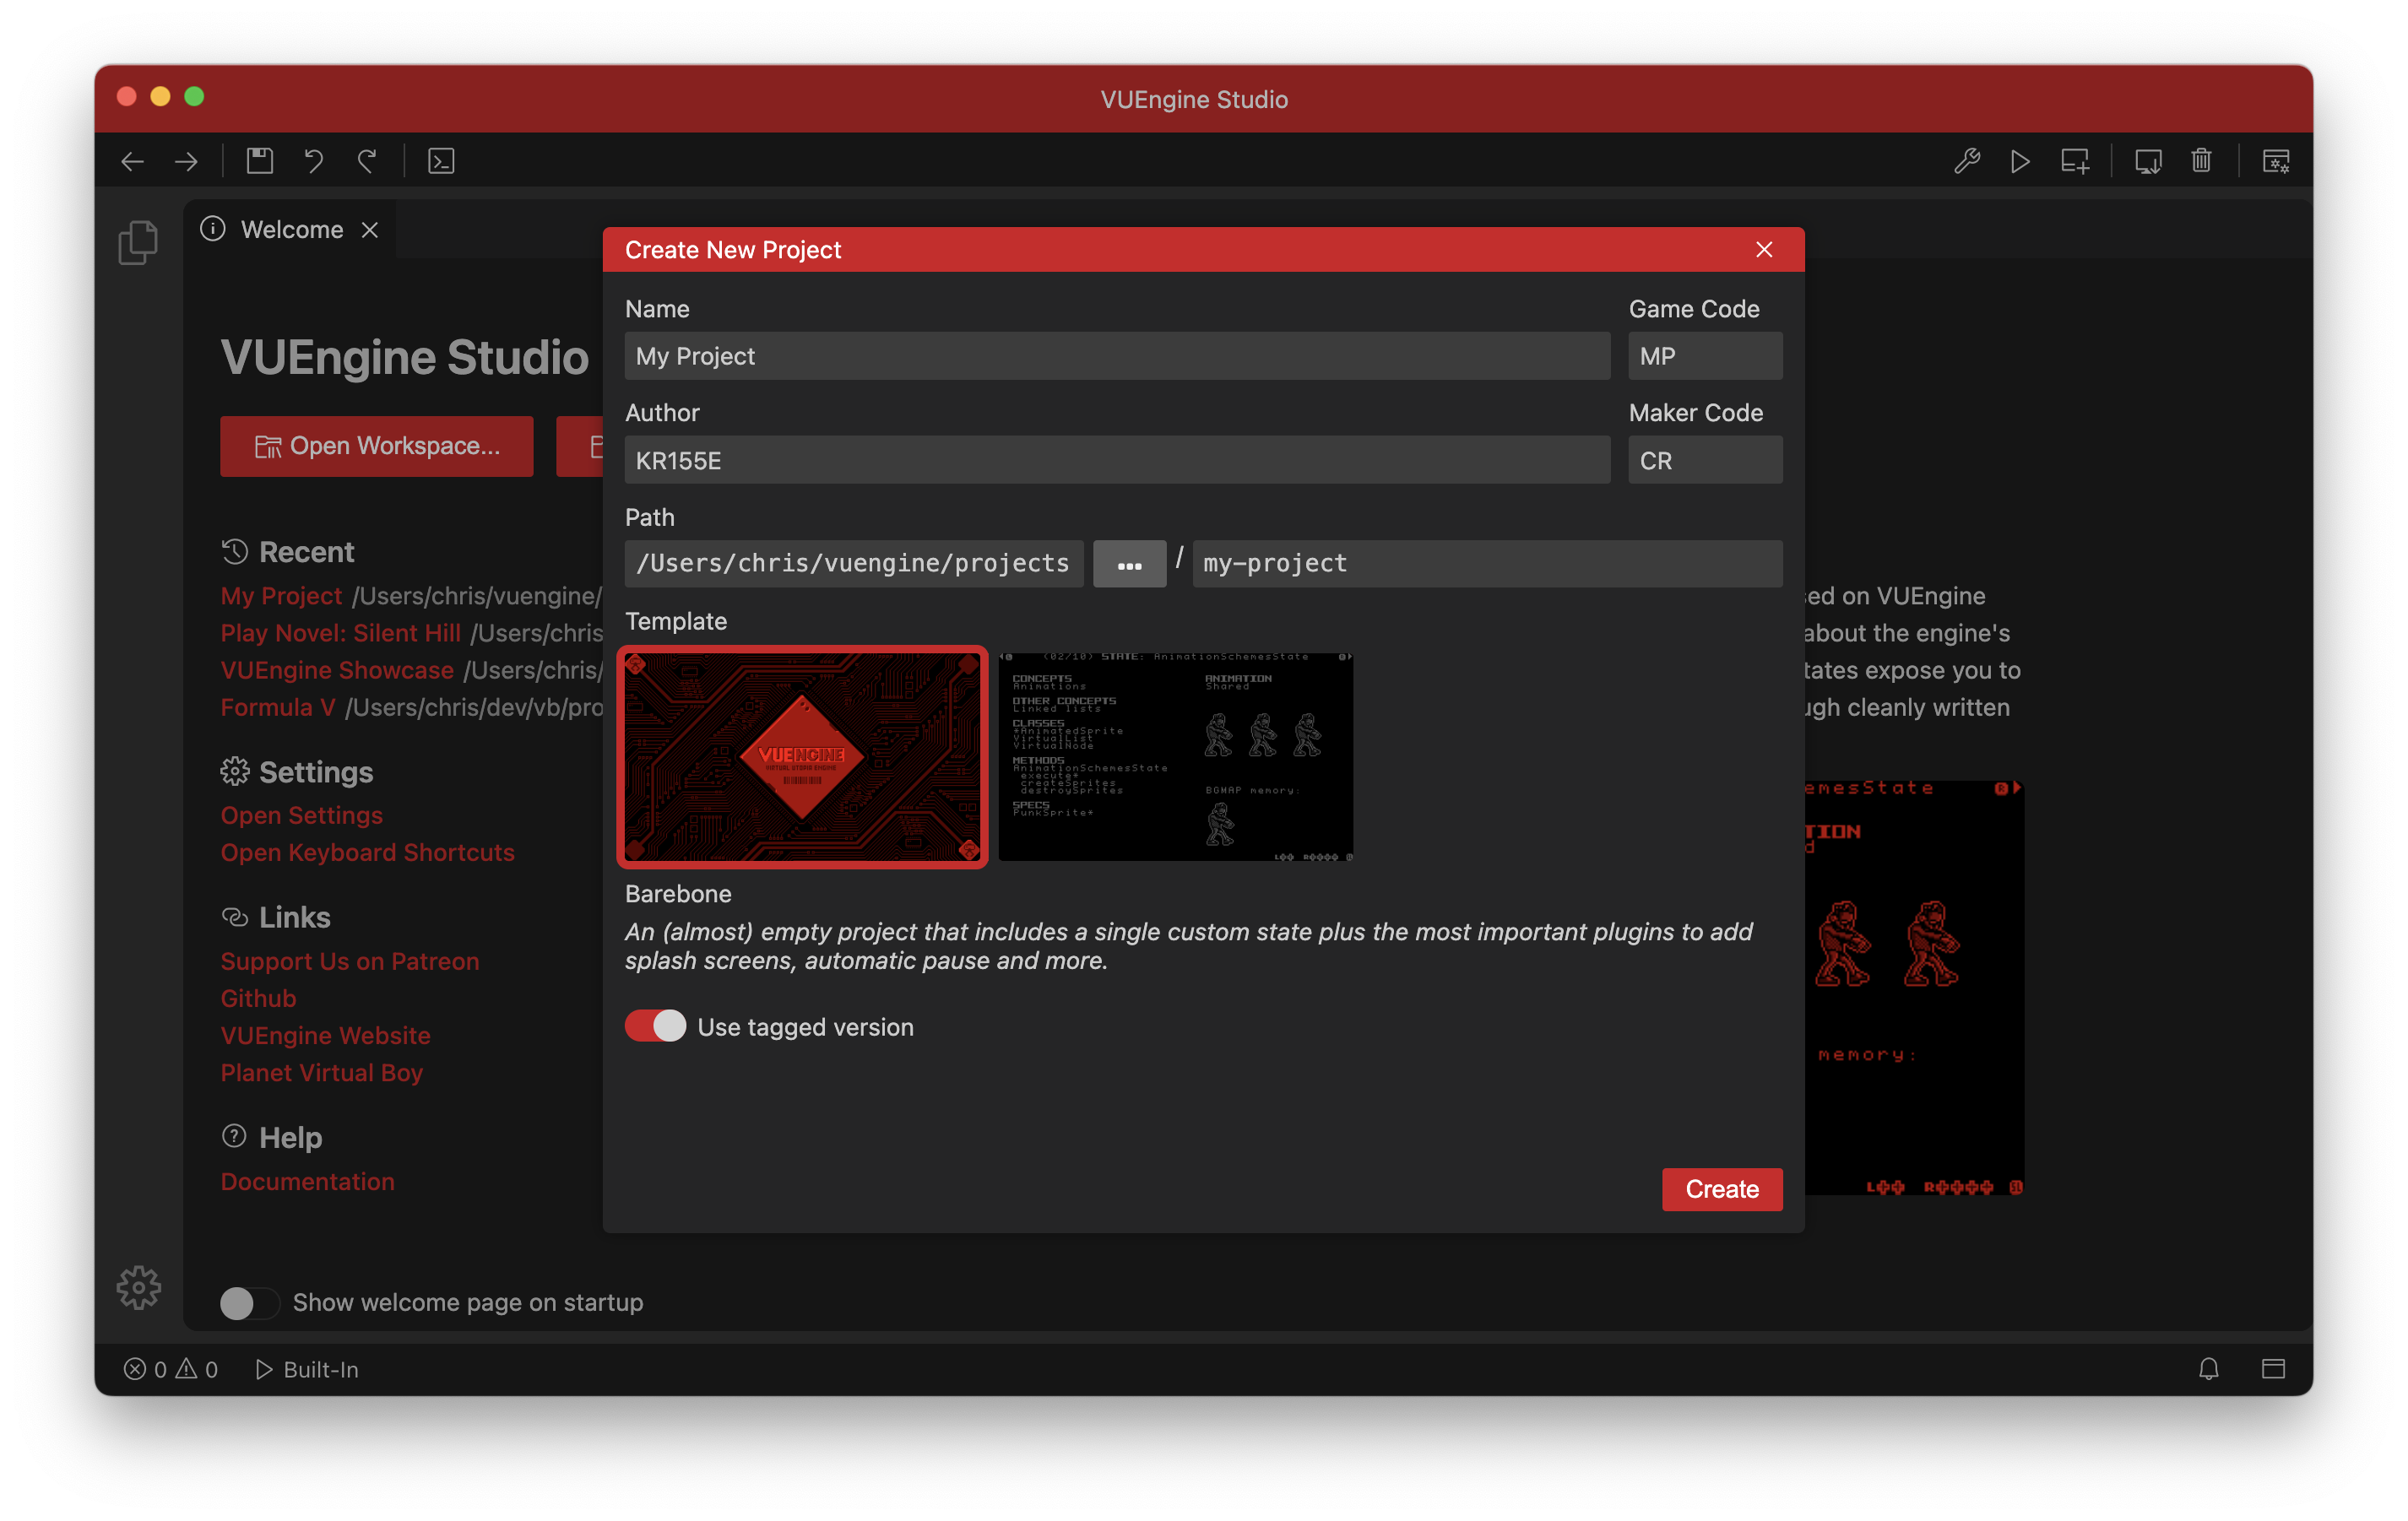Click the Welcome tab info icon
Viewport: 2408px width, 1521px height.
[x=213, y=229]
